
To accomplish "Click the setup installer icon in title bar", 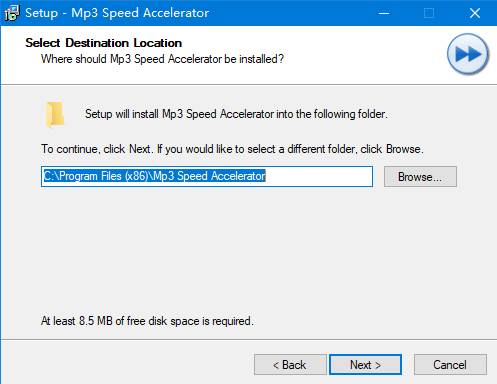I will (x=12, y=13).
